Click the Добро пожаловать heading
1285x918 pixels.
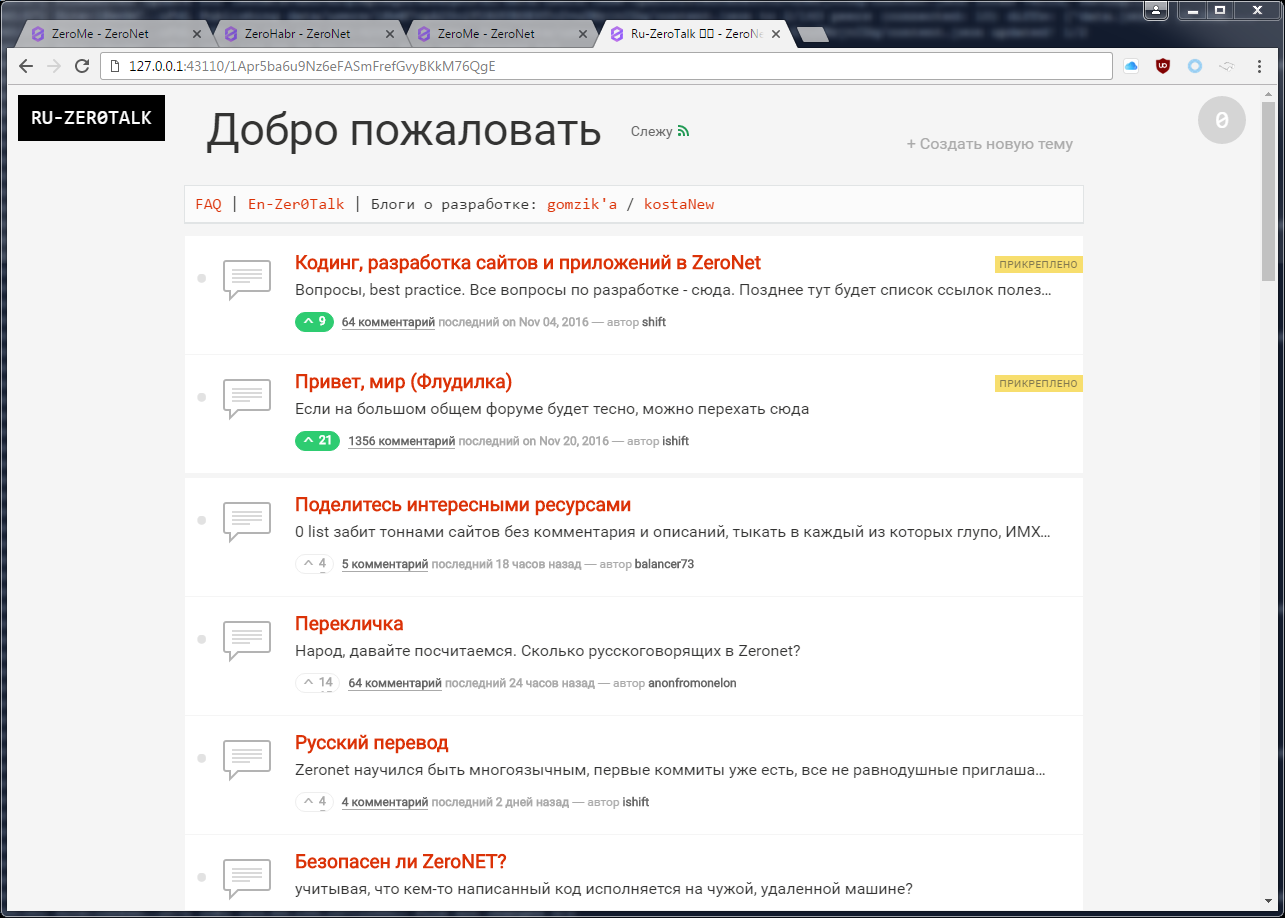(403, 130)
